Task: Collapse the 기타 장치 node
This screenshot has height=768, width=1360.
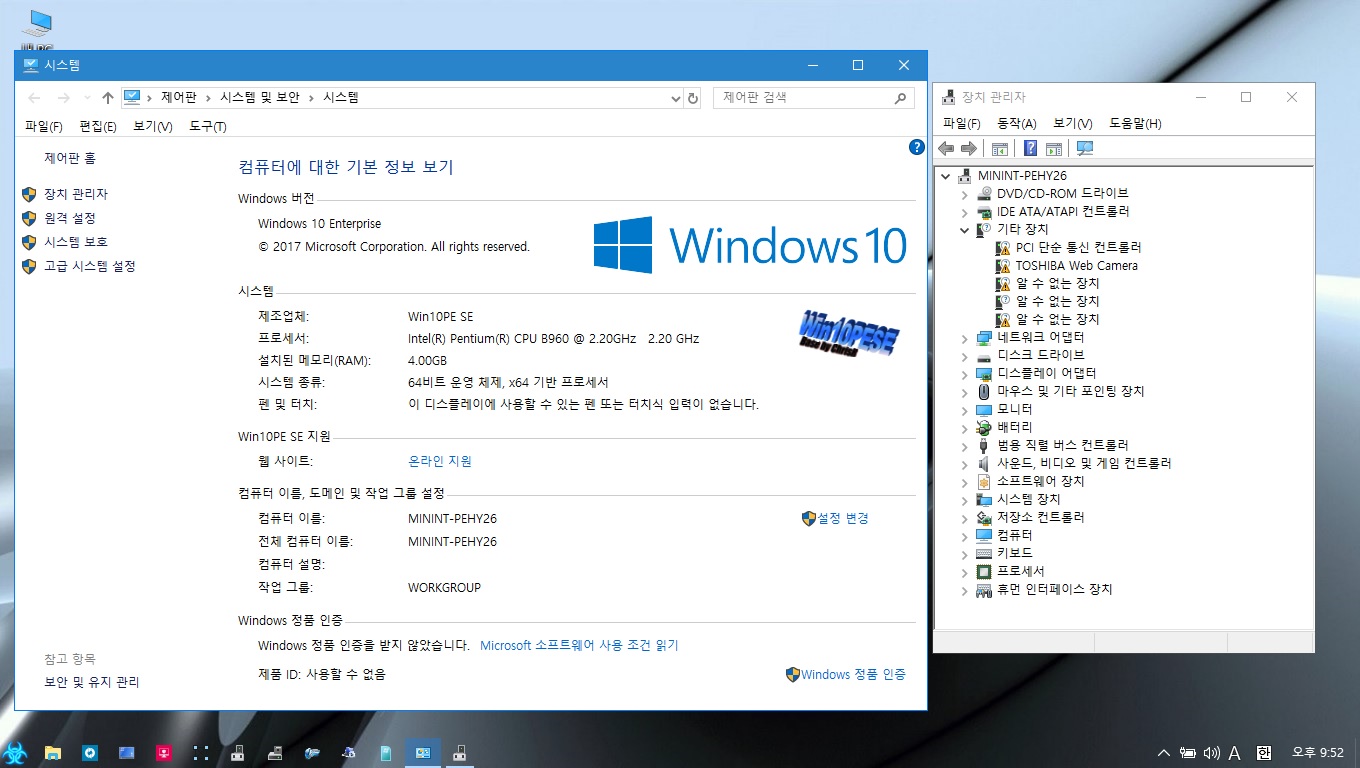Action: coord(964,230)
